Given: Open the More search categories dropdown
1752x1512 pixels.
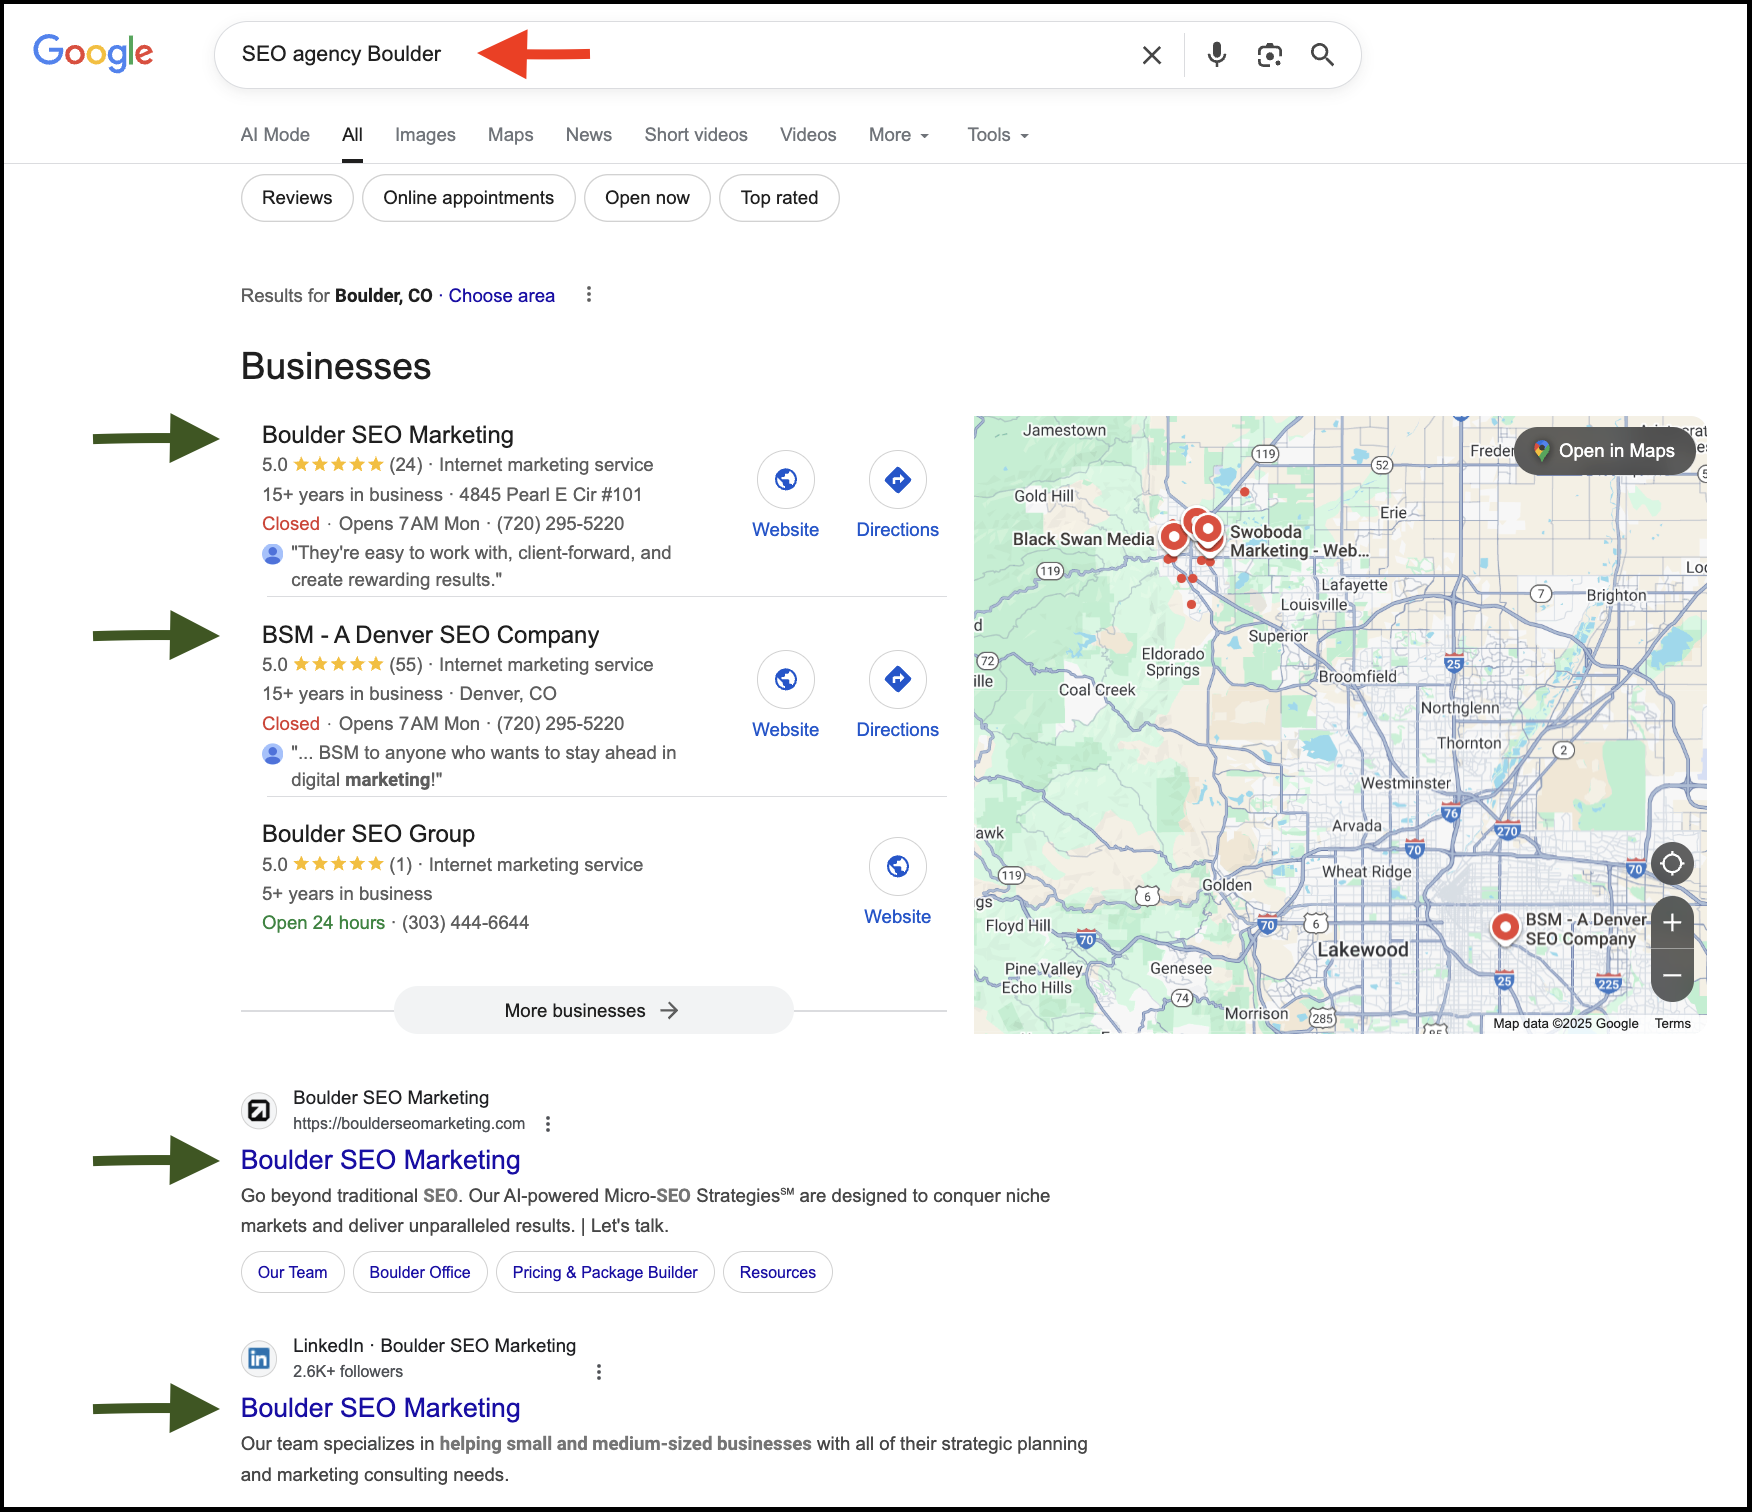Looking at the screenshot, I should point(897,134).
